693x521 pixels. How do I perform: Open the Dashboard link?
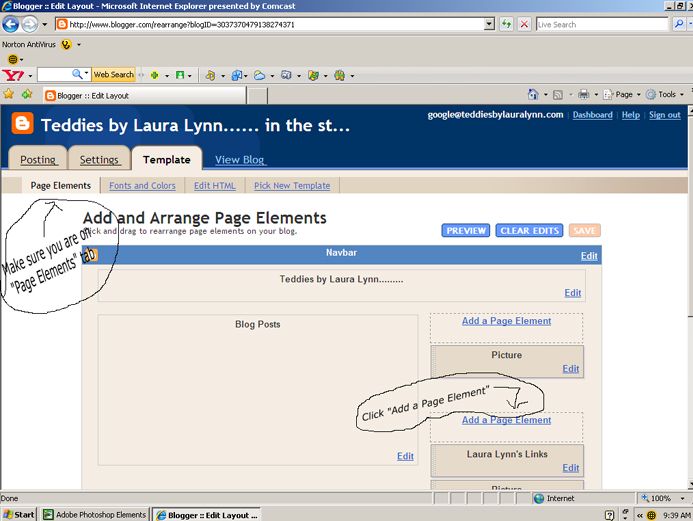click(x=592, y=115)
